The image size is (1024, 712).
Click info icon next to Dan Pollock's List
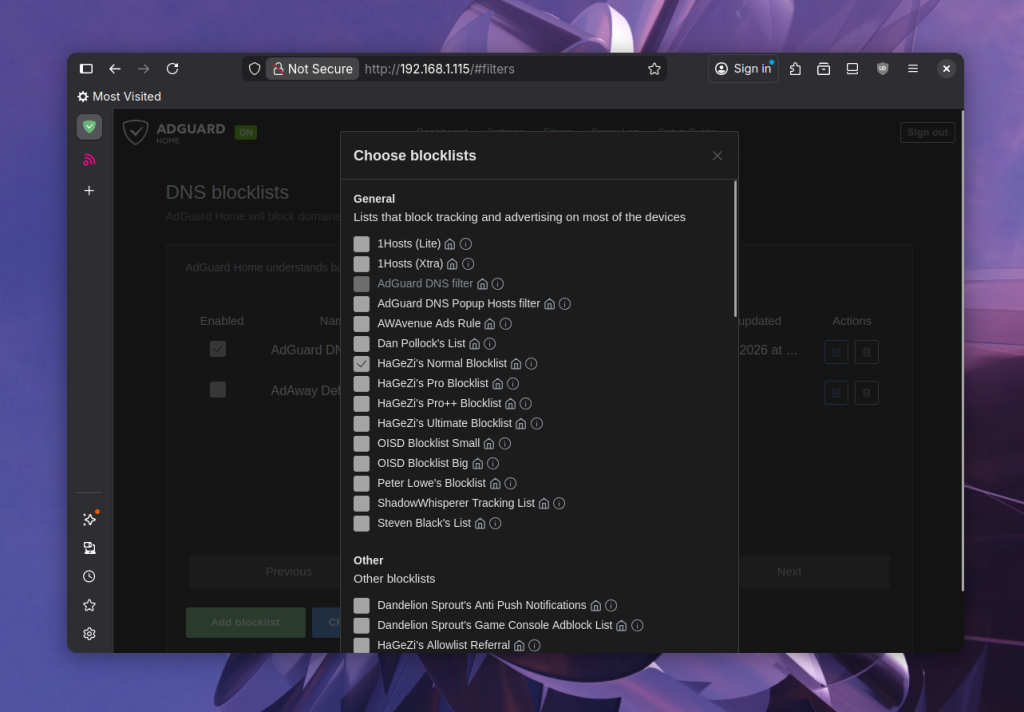490,344
